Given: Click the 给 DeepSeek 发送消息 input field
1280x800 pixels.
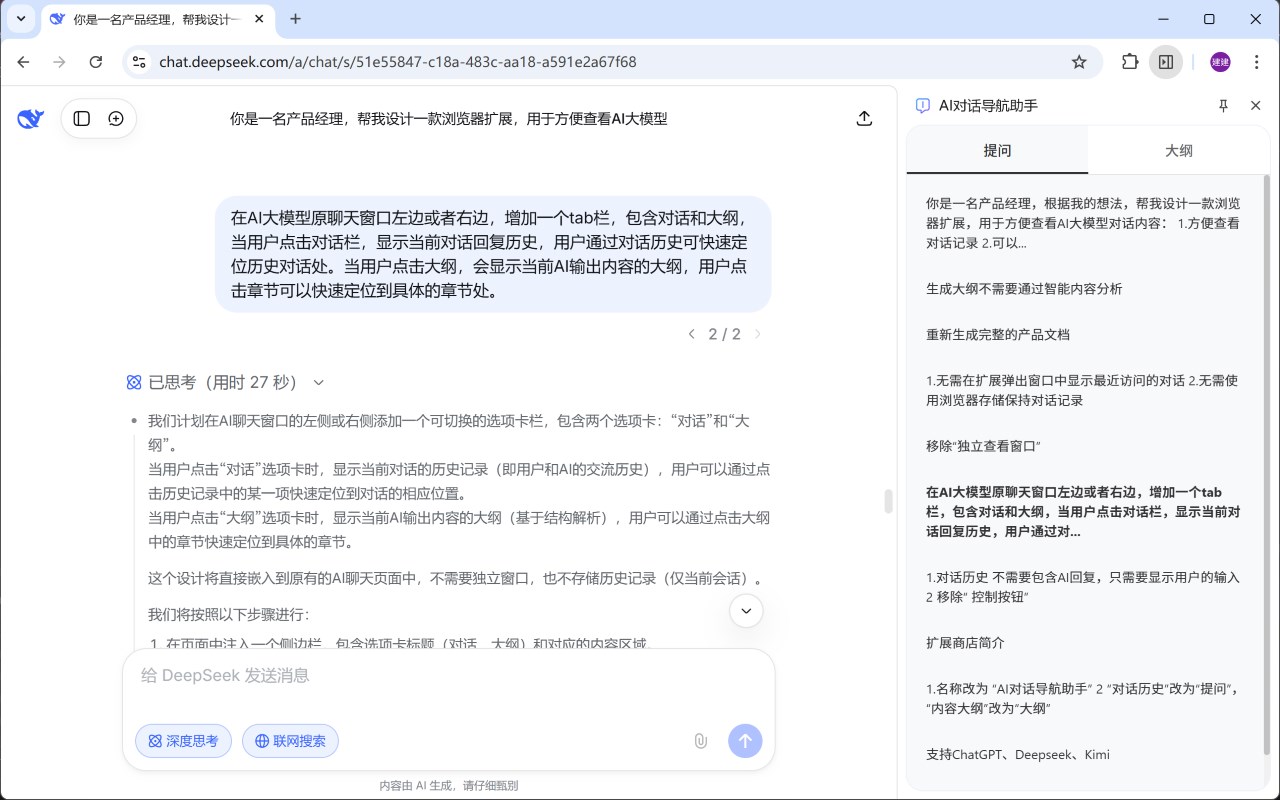Looking at the screenshot, I should pyautogui.click(x=448, y=676).
